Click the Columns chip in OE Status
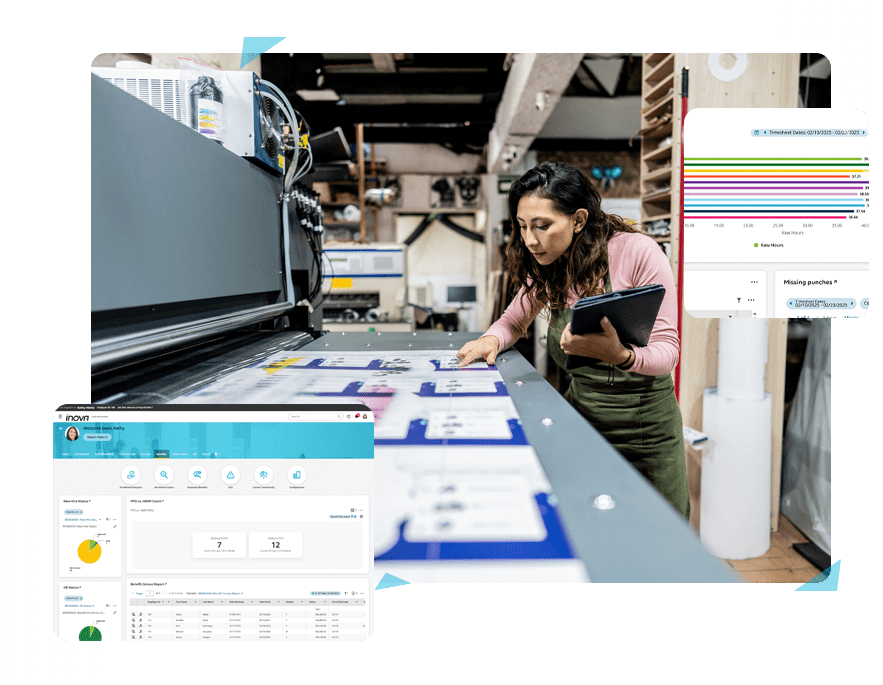Screen dimensions: 883x685 click(x=73, y=598)
